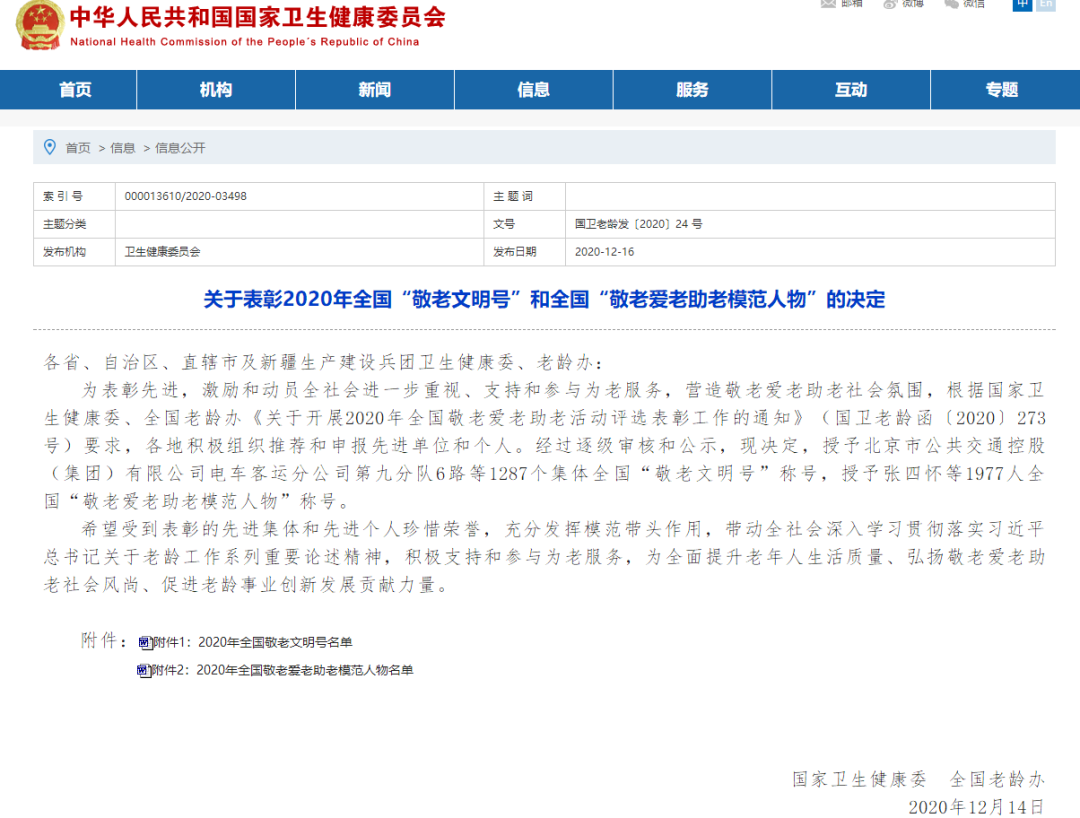Click the location pin icon in breadcrumb
This screenshot has width=1080, height=818.
pyautogui.click(x=50, y=147)
